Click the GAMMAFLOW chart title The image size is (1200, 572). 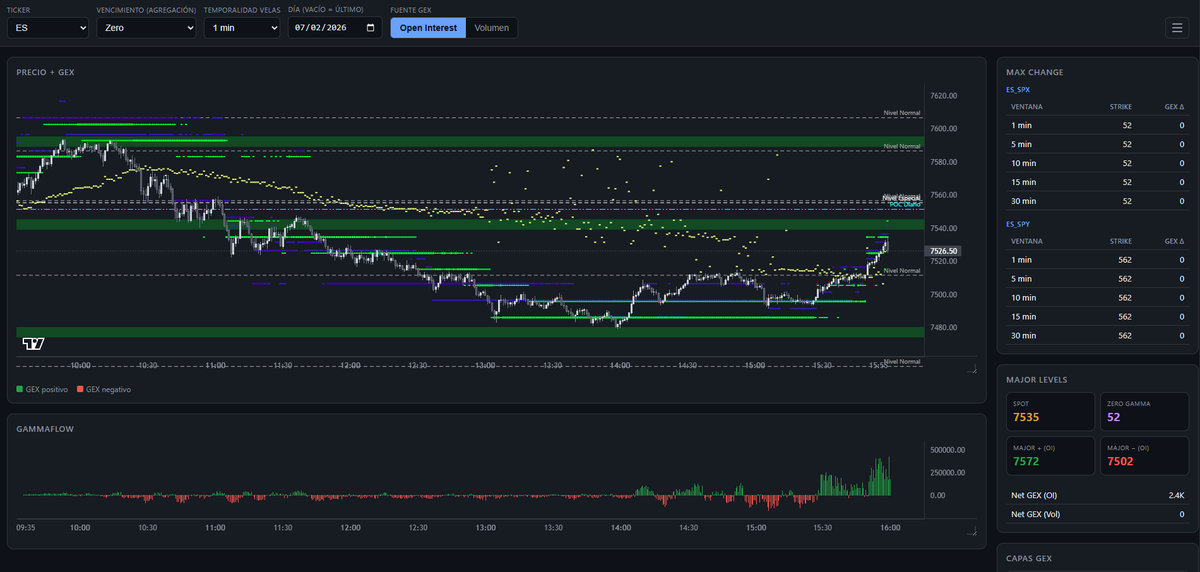44,428
